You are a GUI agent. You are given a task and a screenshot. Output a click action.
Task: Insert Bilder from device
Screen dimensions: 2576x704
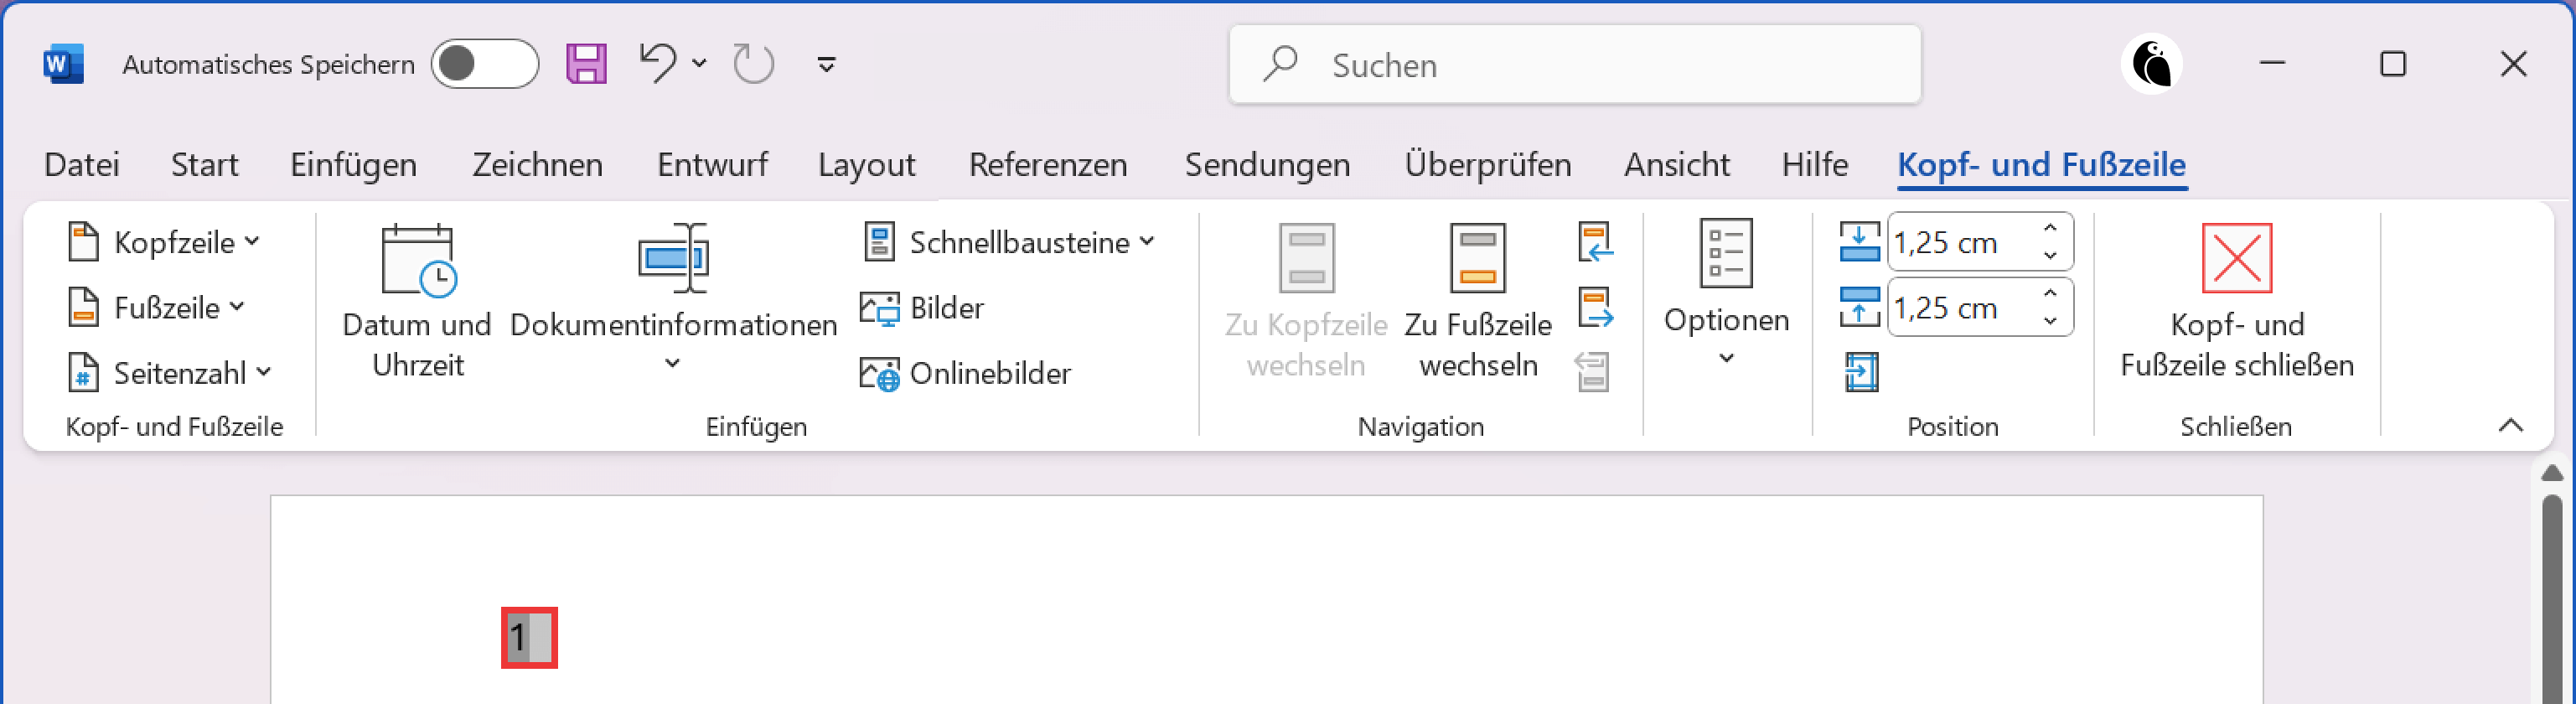tap(922, 308)
